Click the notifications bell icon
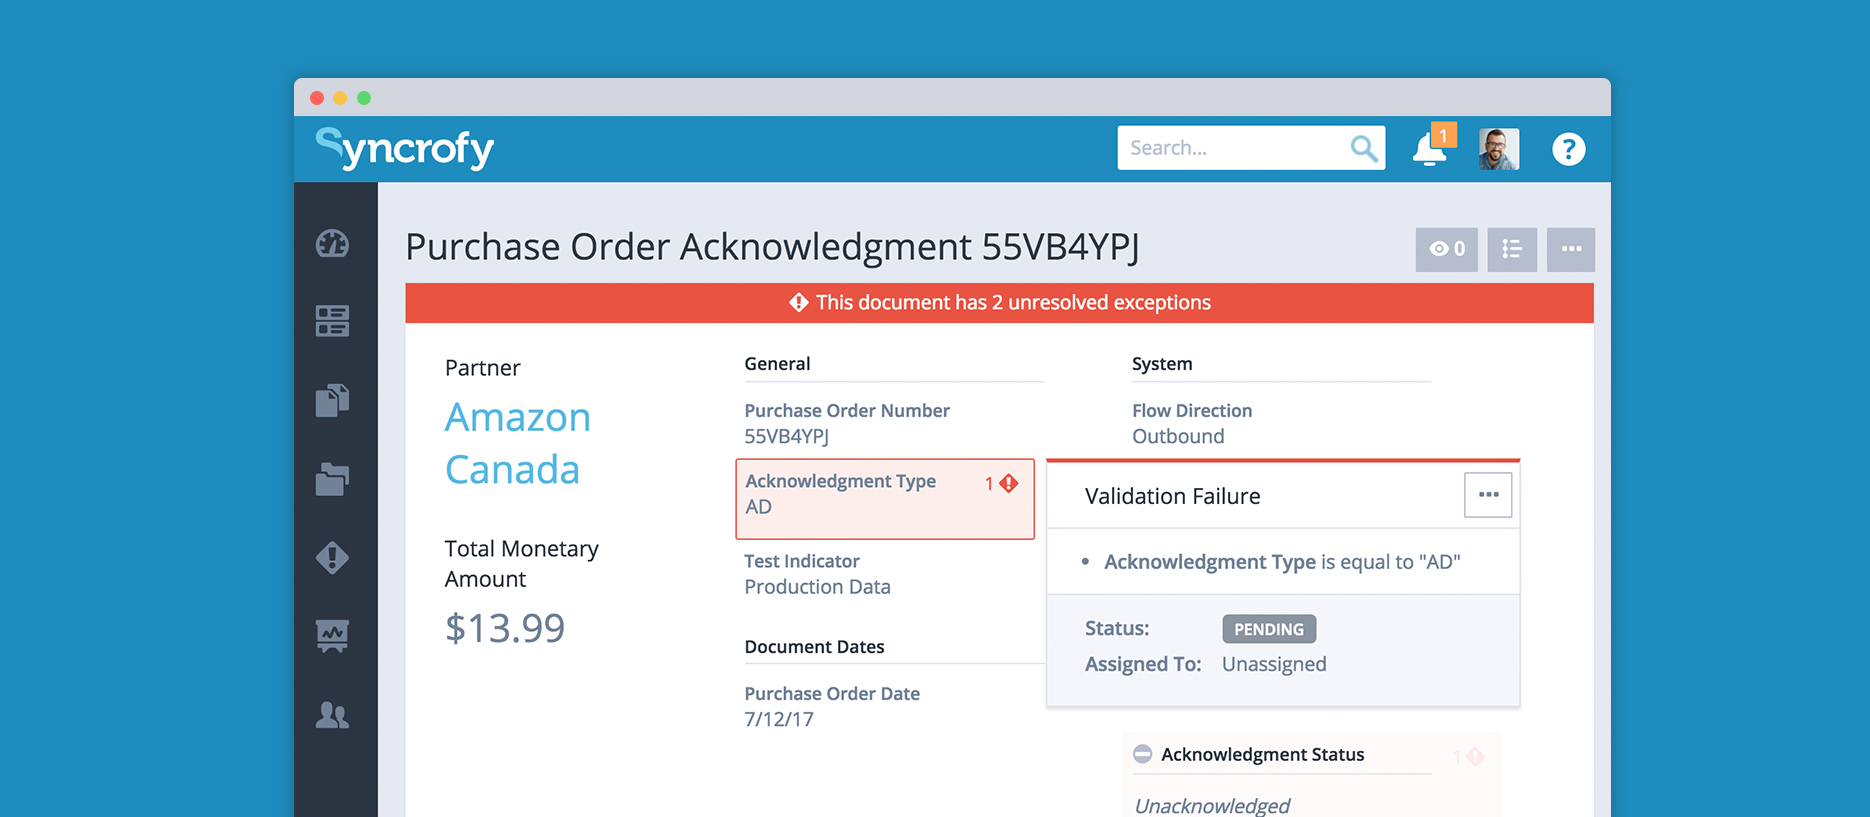 1428,151
